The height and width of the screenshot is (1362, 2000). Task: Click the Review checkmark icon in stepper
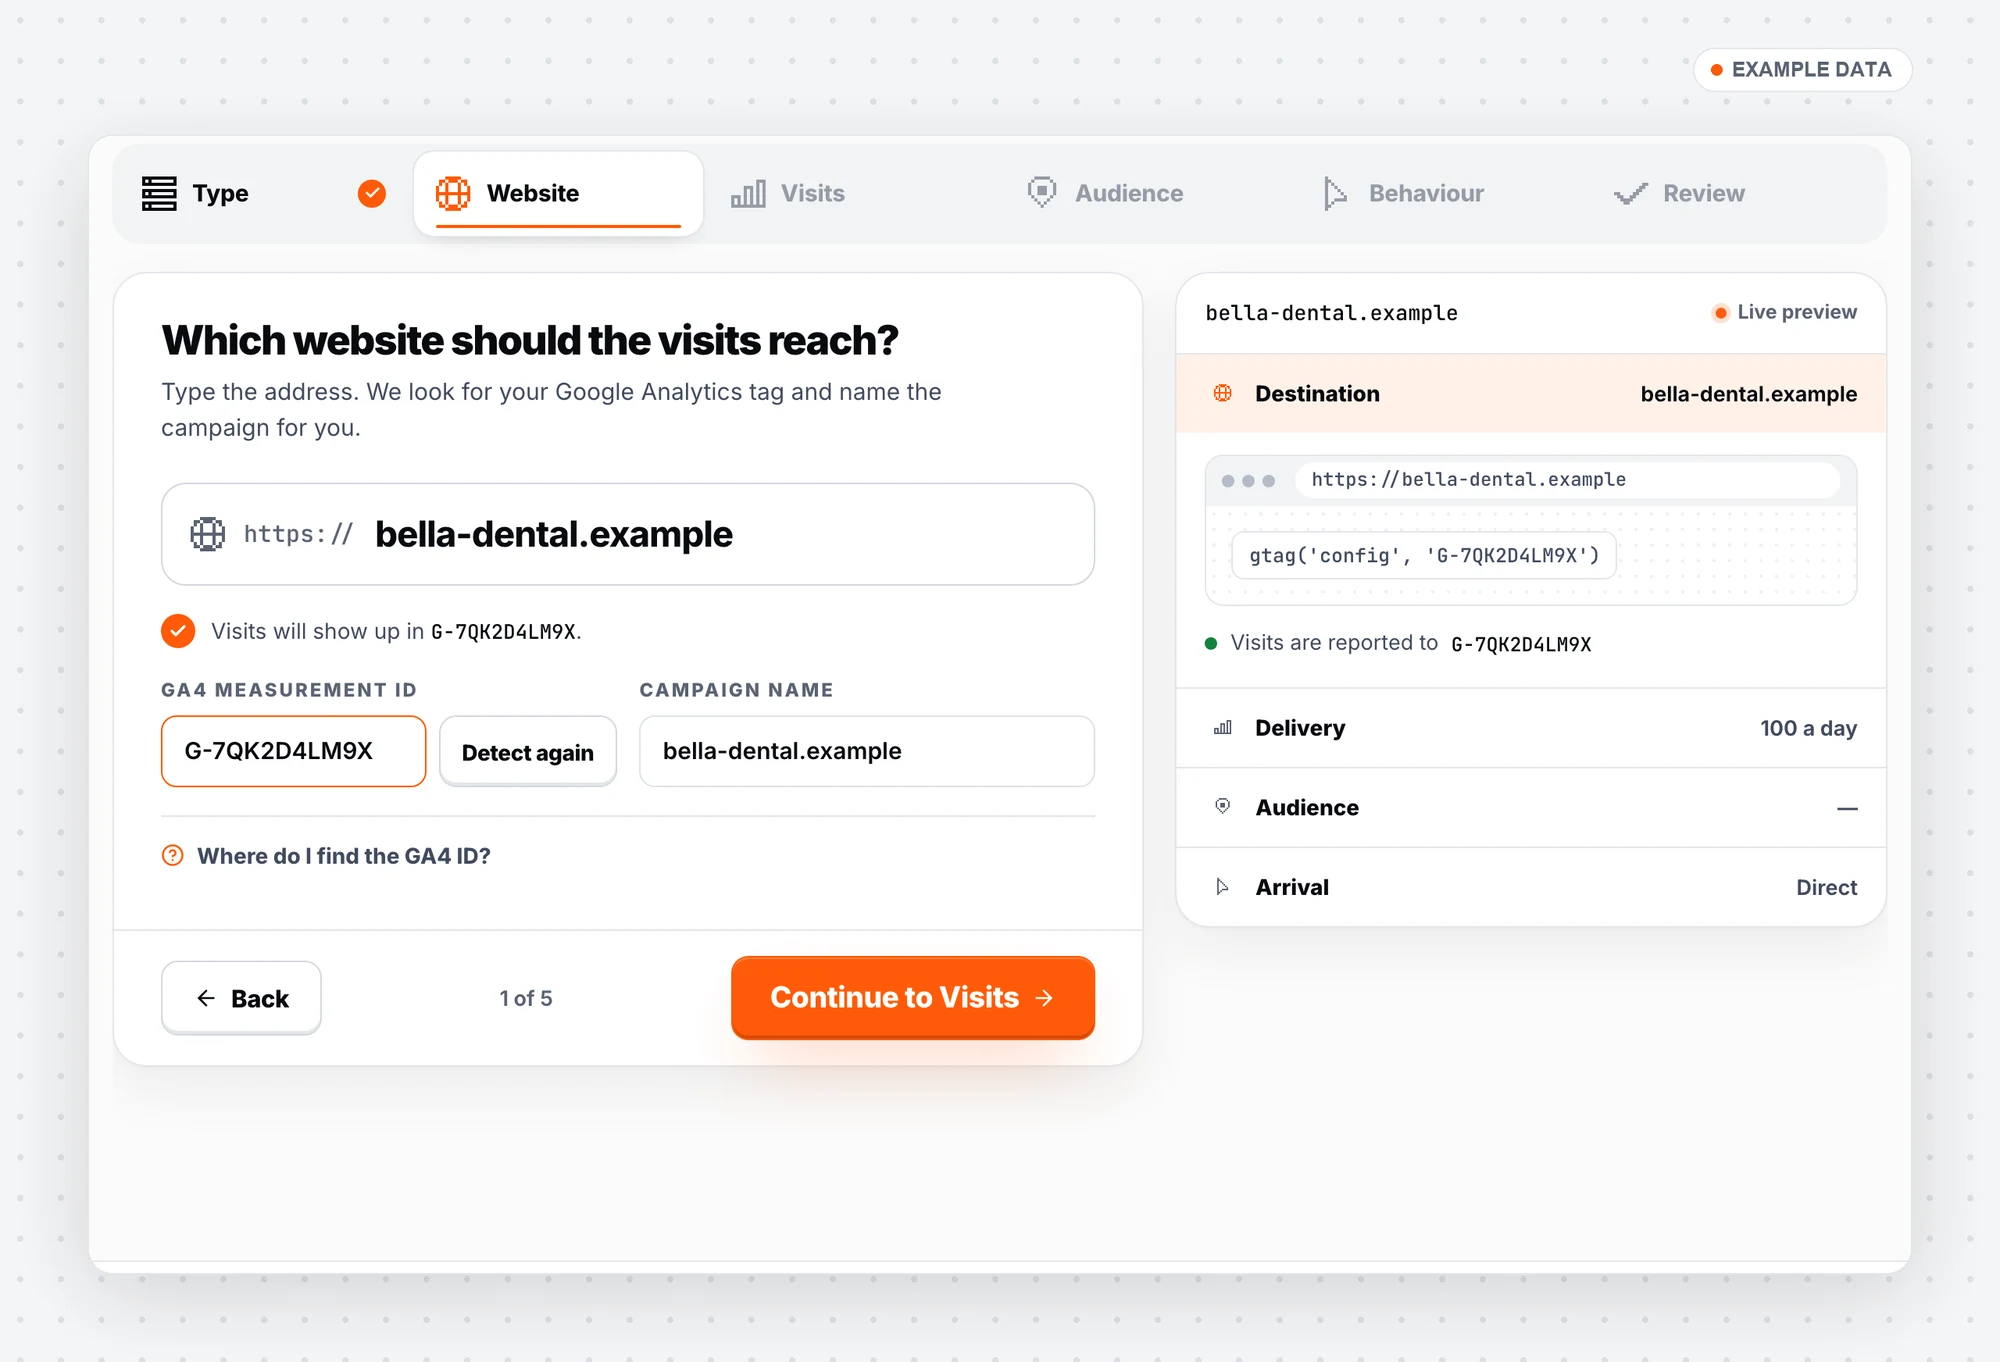pos(1631,194)
